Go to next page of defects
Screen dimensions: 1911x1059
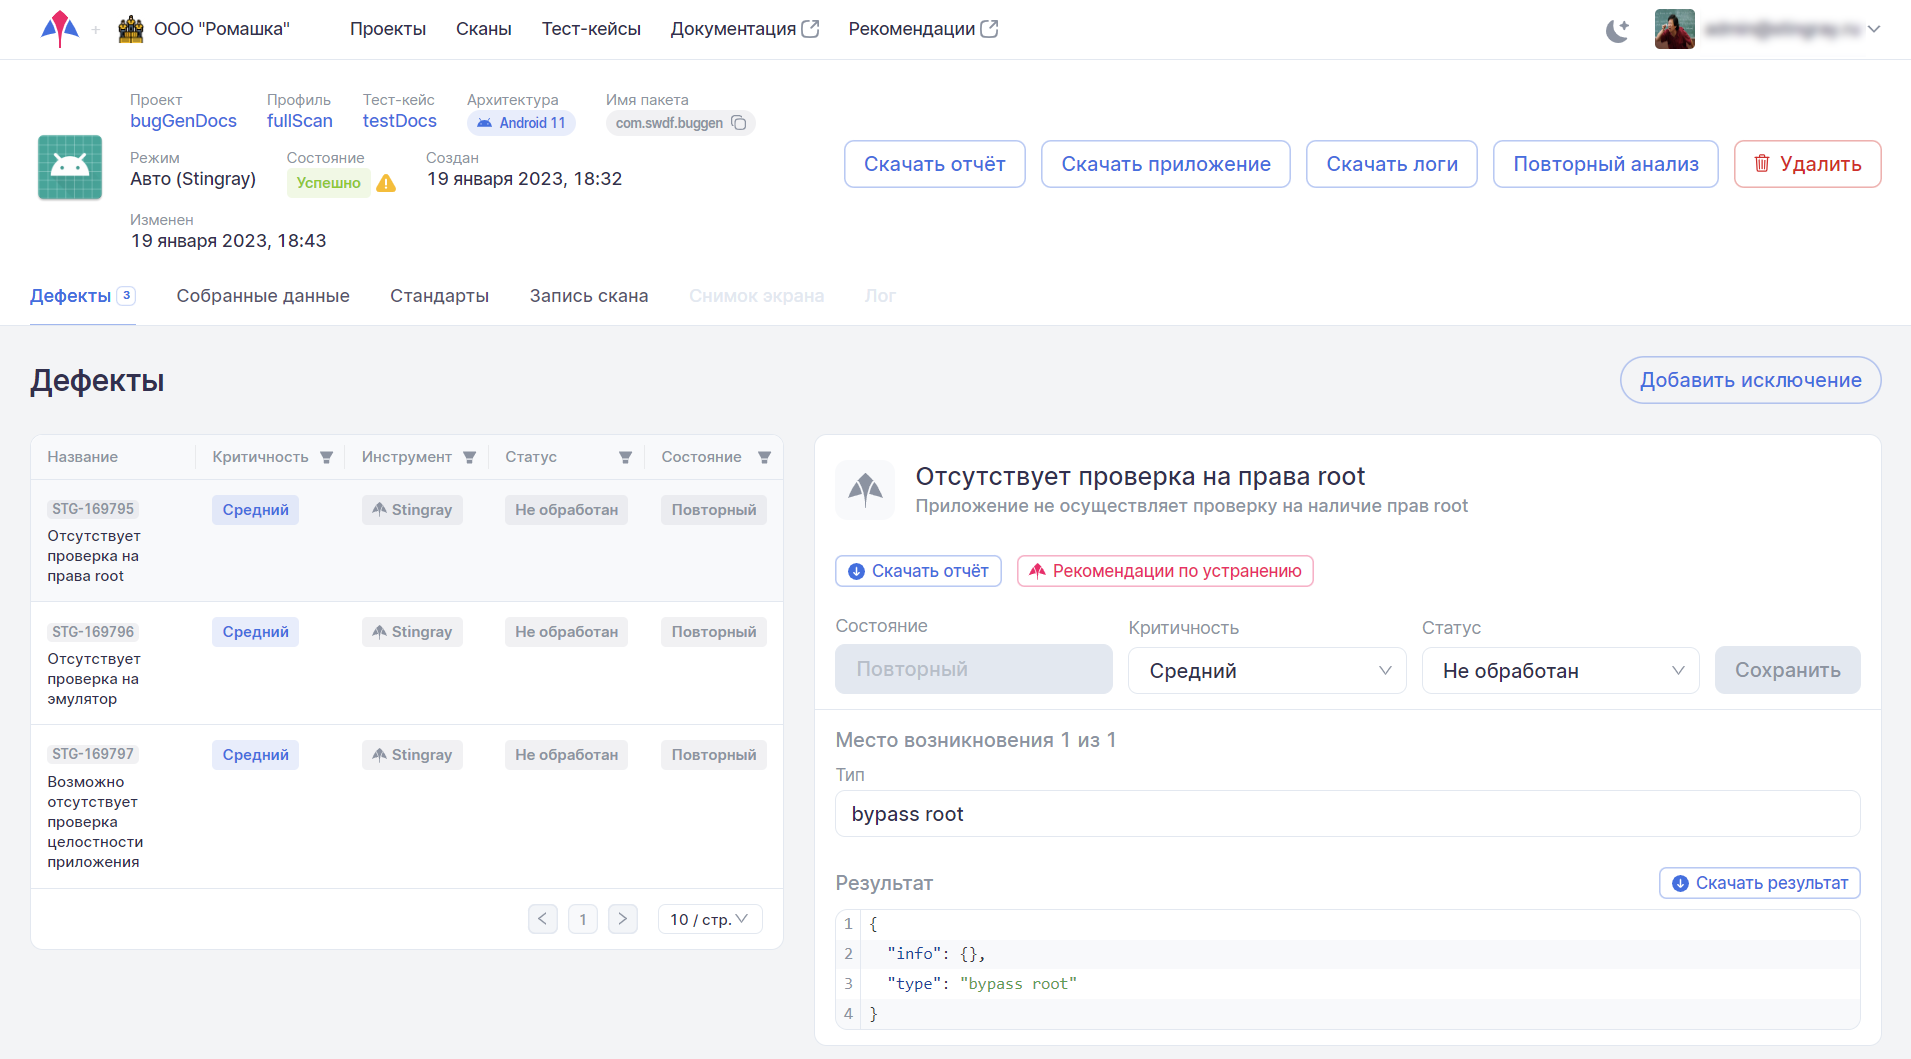pos(622,919)
